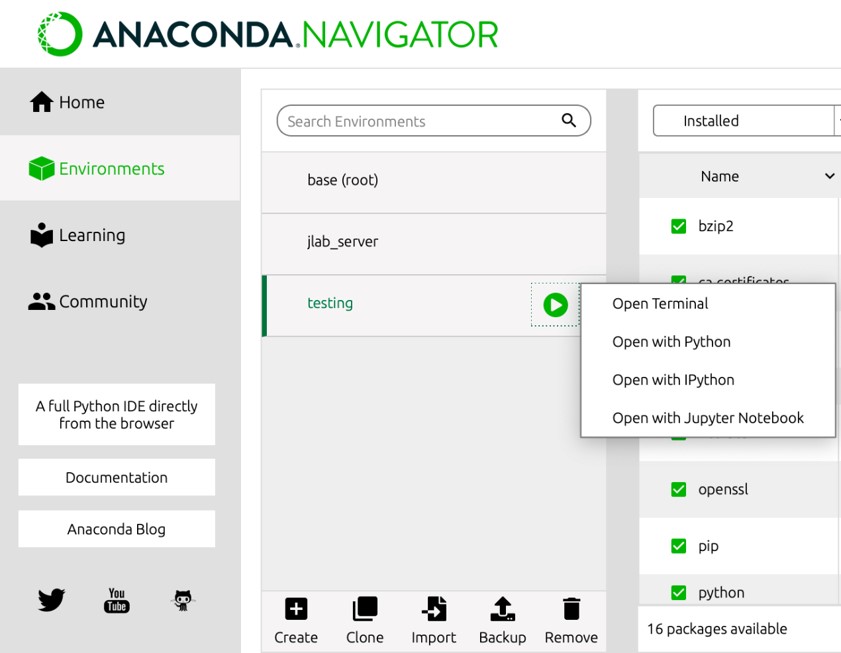Click the Search Environments input field
The image size is (841, 653).
tap(434, 121)
